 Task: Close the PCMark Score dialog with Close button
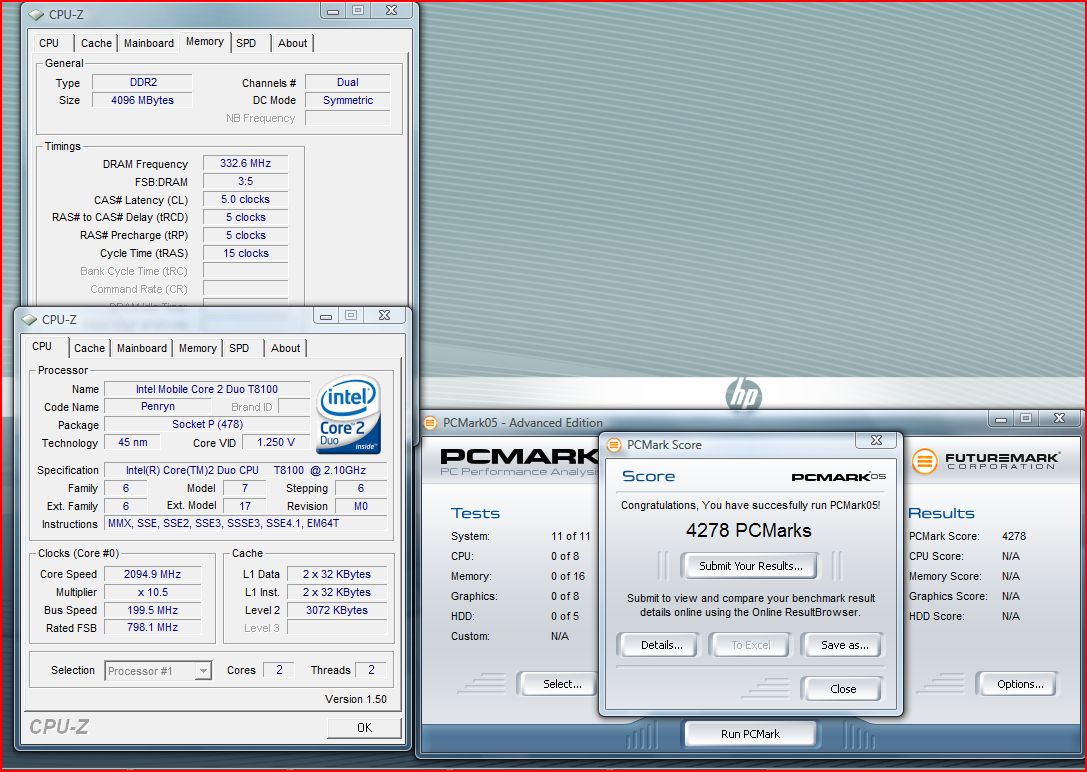point(842,689)
